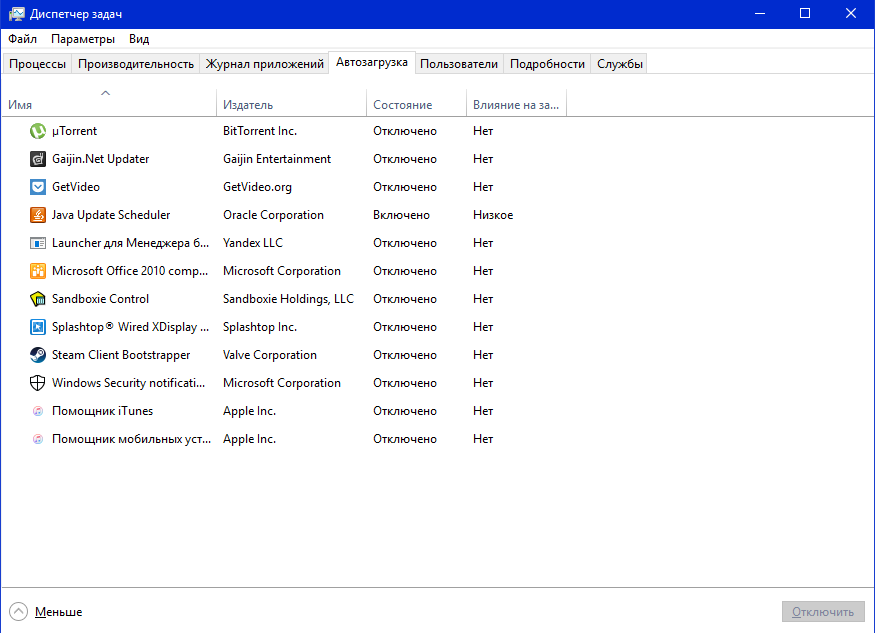The image size is (875, 633).
Task: Select the GetVideo entry name
Action: (x=76, y=187)
